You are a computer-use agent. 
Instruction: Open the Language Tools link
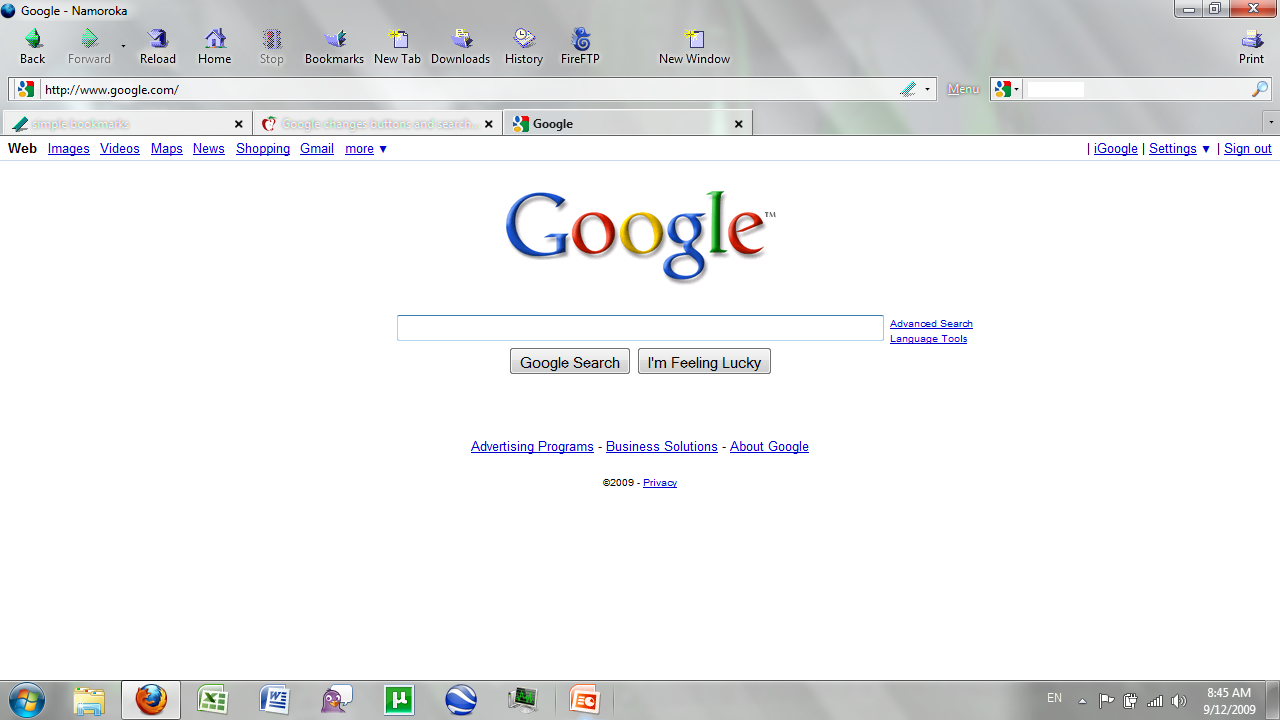click(929, 339)
